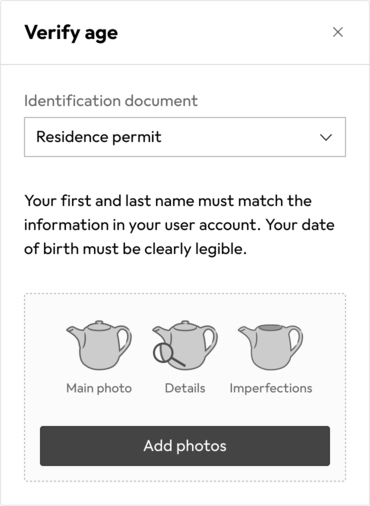
Task: Click the handle of the Main photo teapot
Action: 124,341
